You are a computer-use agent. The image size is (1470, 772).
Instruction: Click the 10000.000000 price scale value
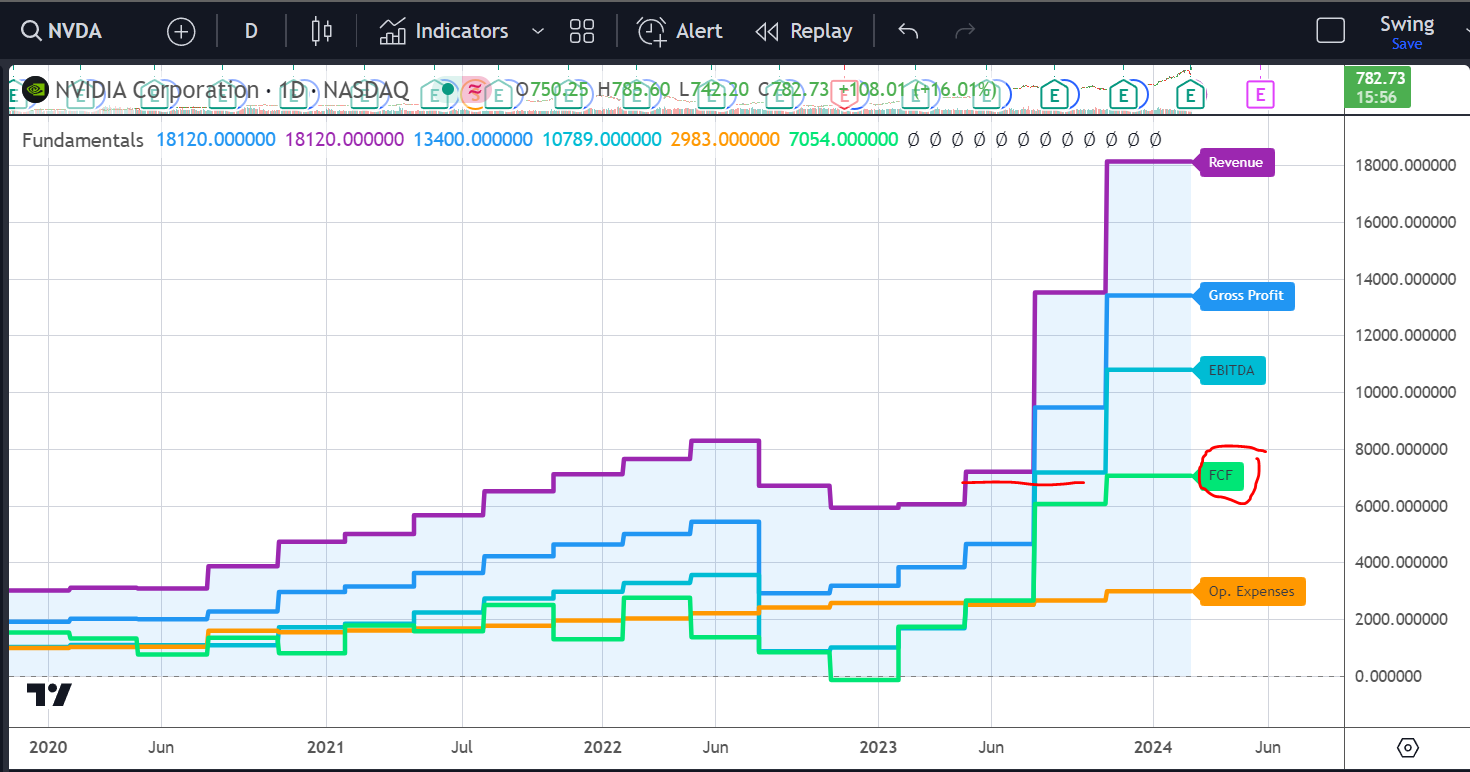pyautogui.click(x=1405, y=392)
